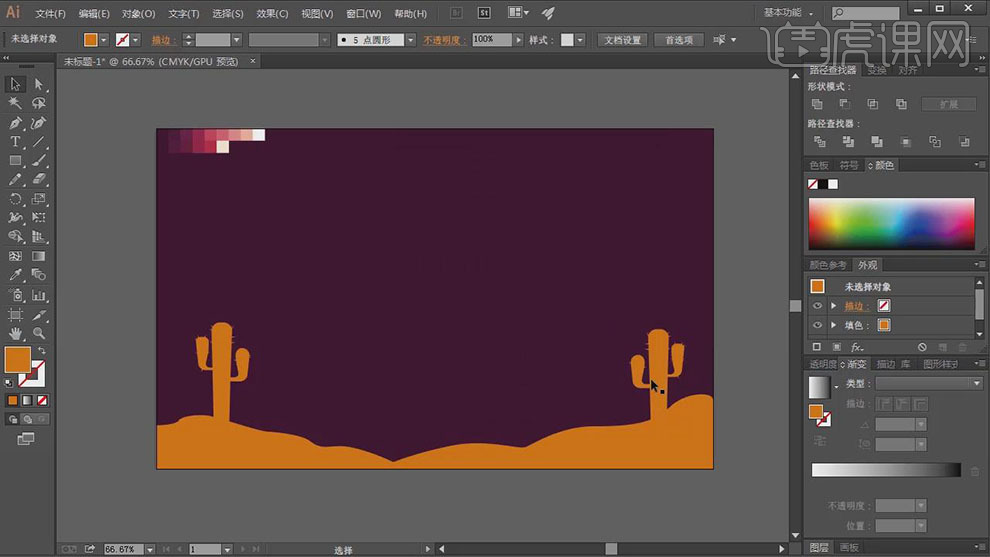Pick the Eyedropper tool

16,274
